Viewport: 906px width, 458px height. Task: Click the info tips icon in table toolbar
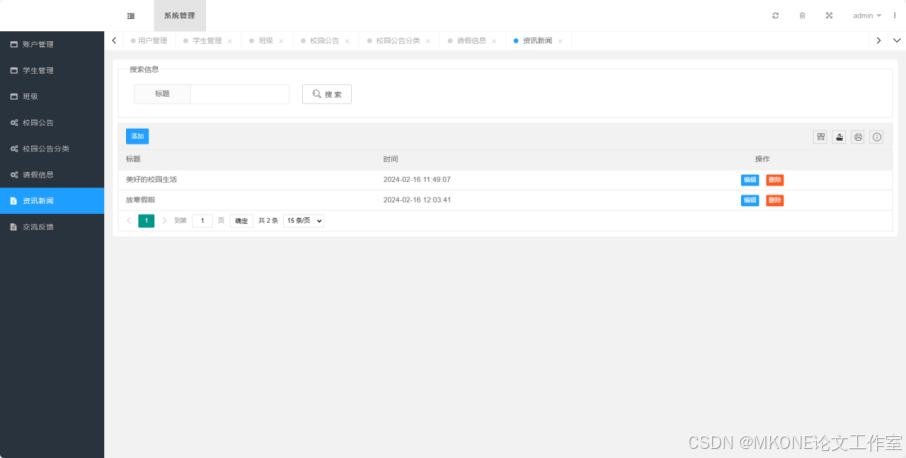click(x=877, y=137)
